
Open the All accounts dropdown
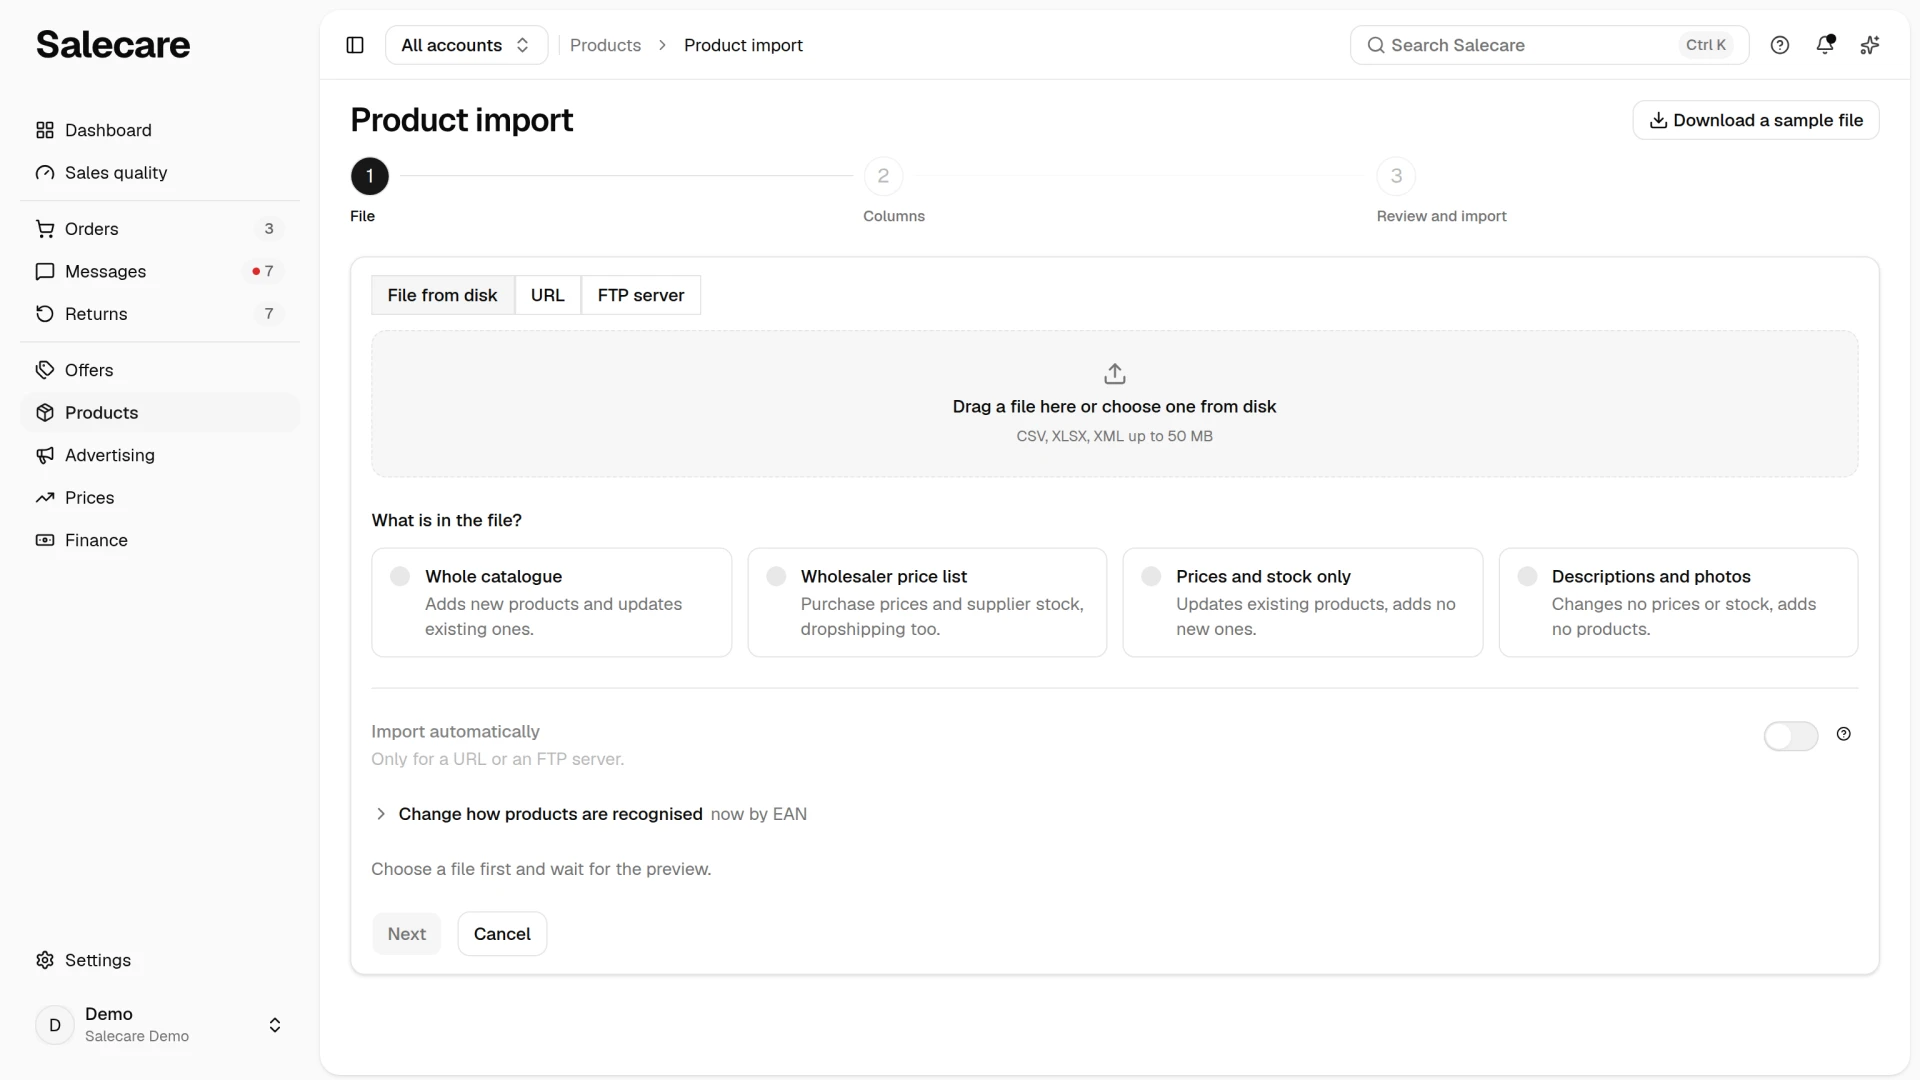tap(466, 45)
